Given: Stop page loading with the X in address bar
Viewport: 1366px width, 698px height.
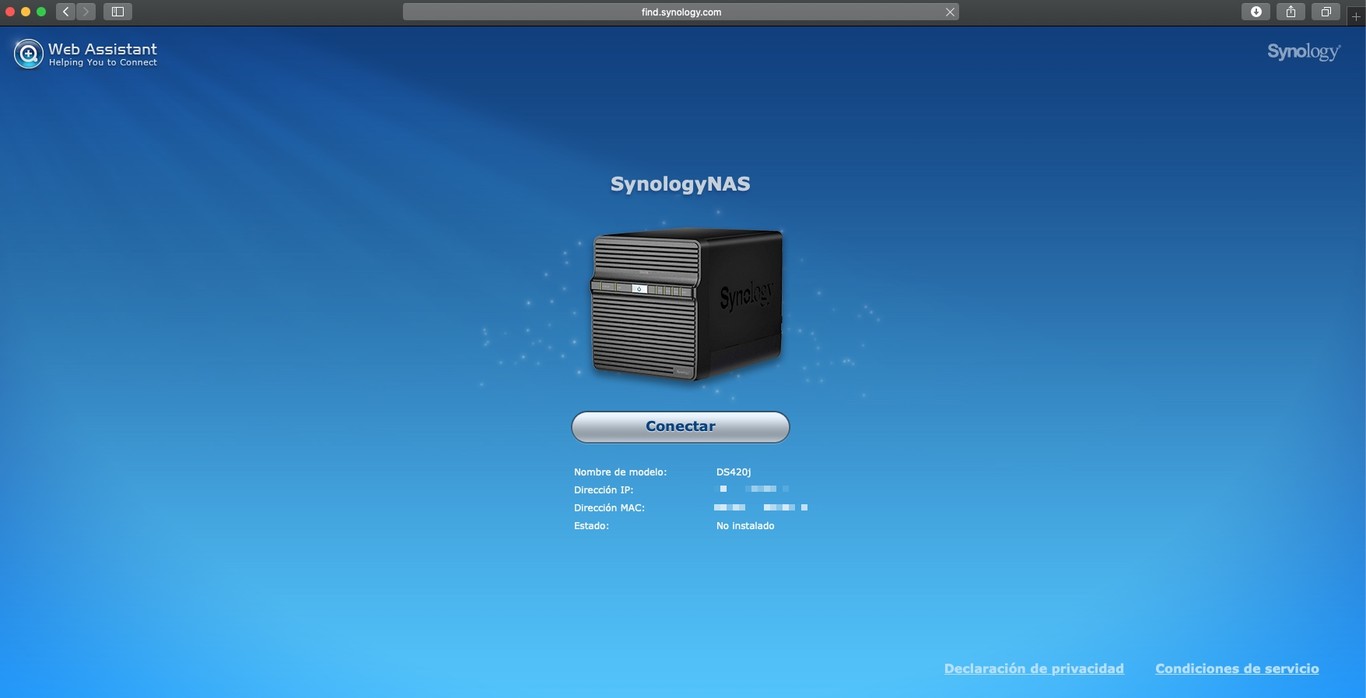Looking at the screenshot, I should pos(949,11).
